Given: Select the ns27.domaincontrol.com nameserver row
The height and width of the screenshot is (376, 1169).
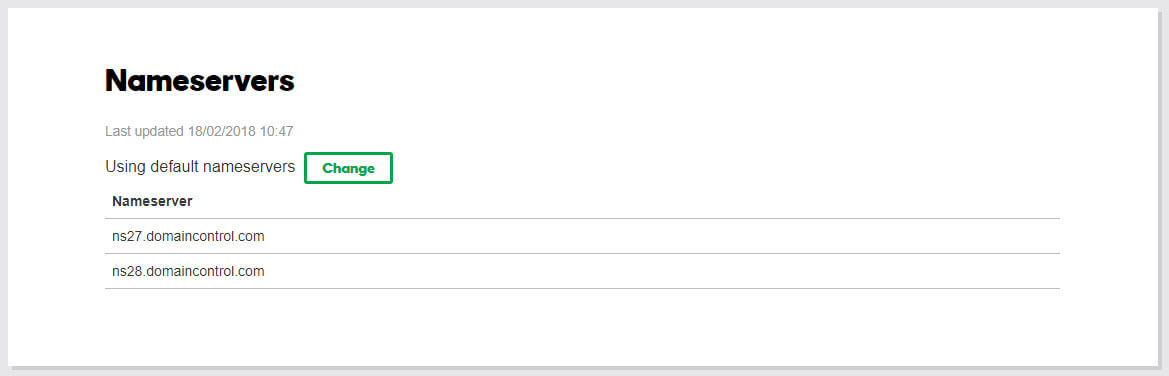Looking at the screenshot, I should (x=582, y=236).
